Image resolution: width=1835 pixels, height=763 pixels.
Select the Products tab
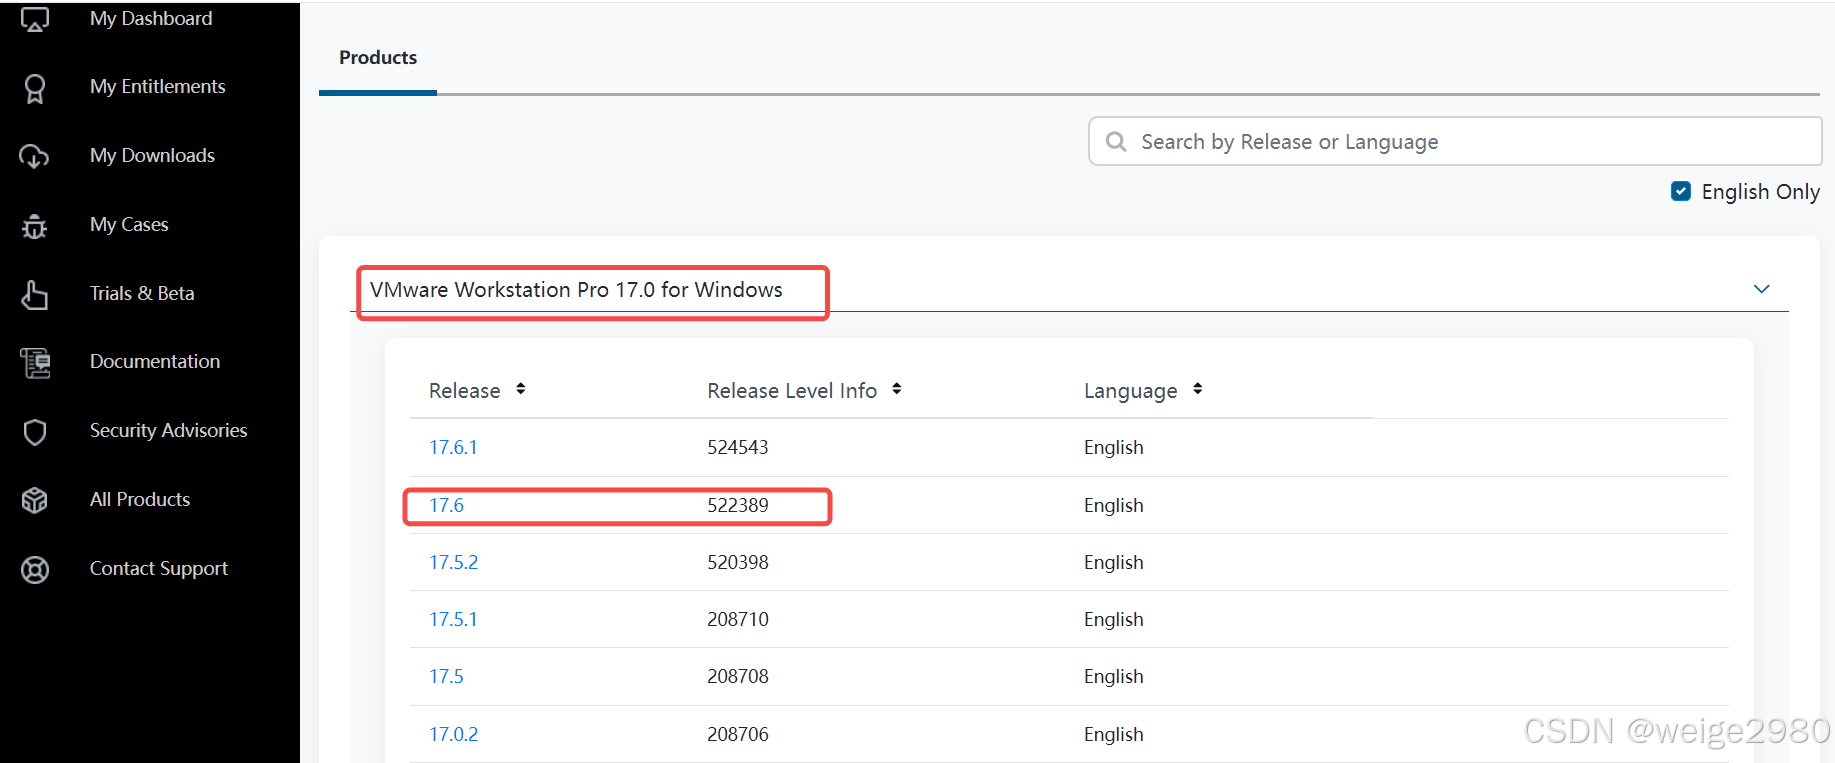coord(378,58)
